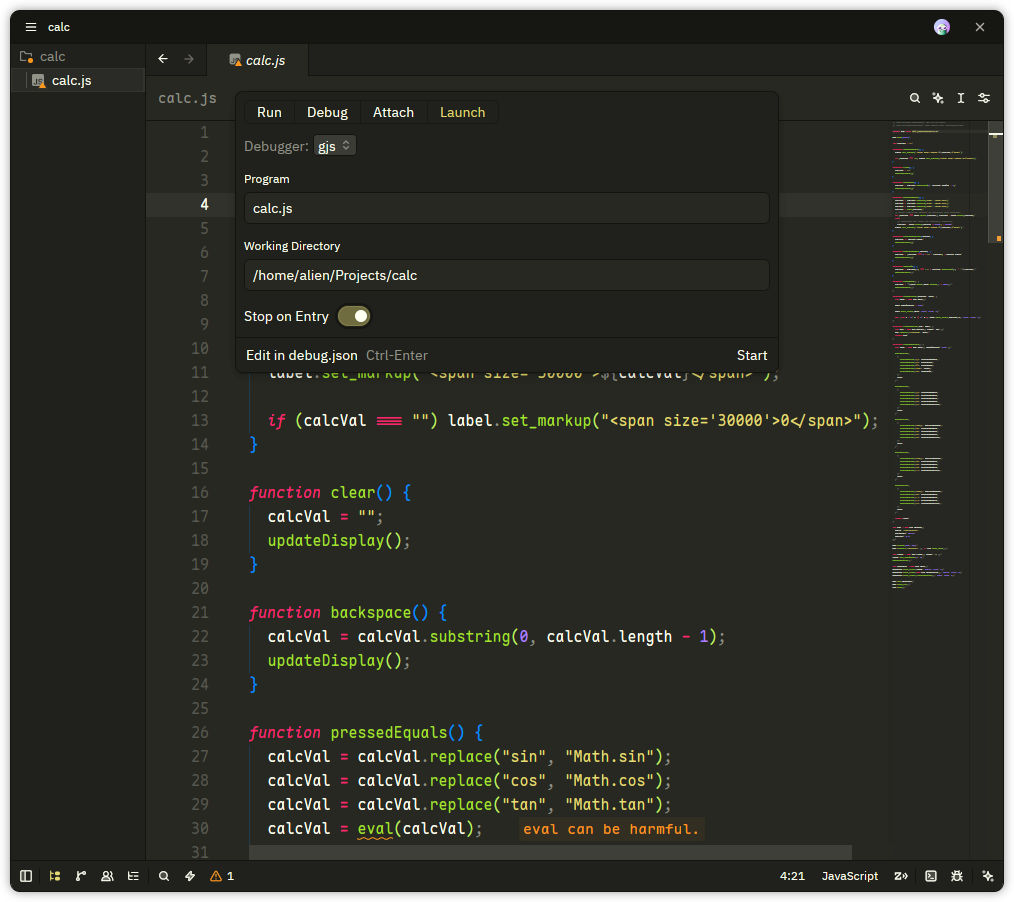Click 'function backspace()' code line

tap(348, 612)
